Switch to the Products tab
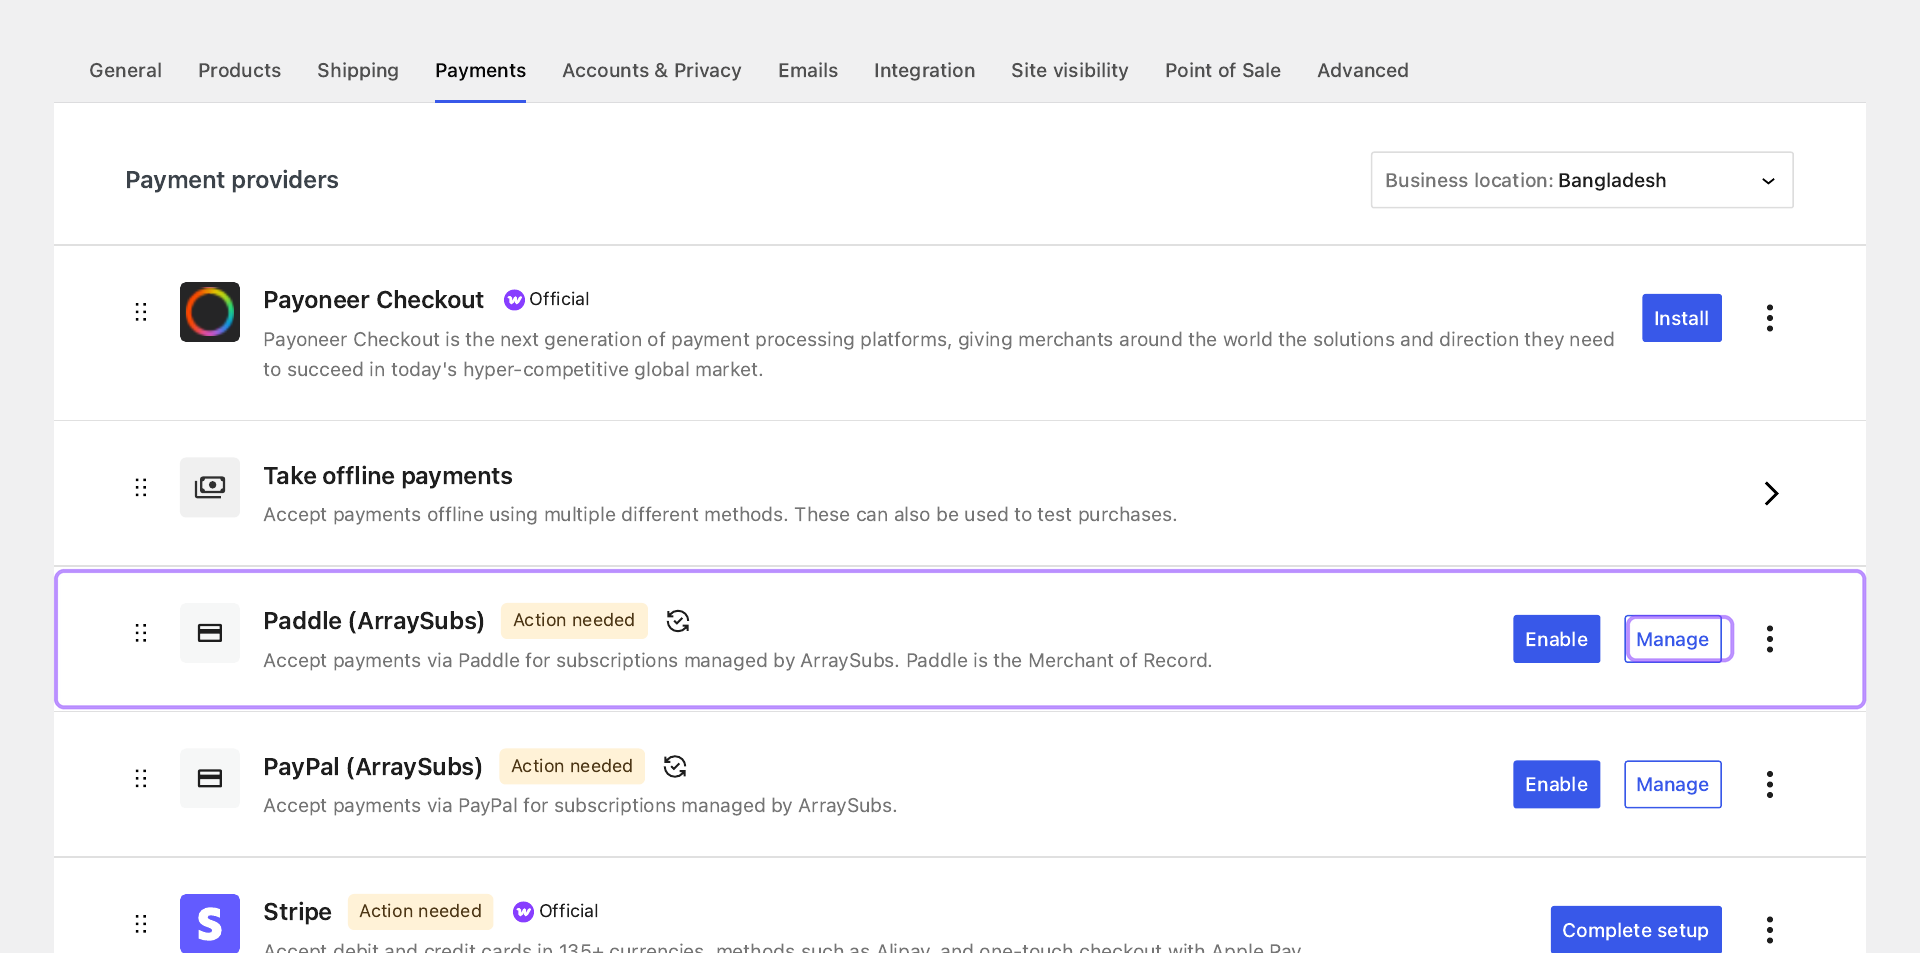 (239, 70)
